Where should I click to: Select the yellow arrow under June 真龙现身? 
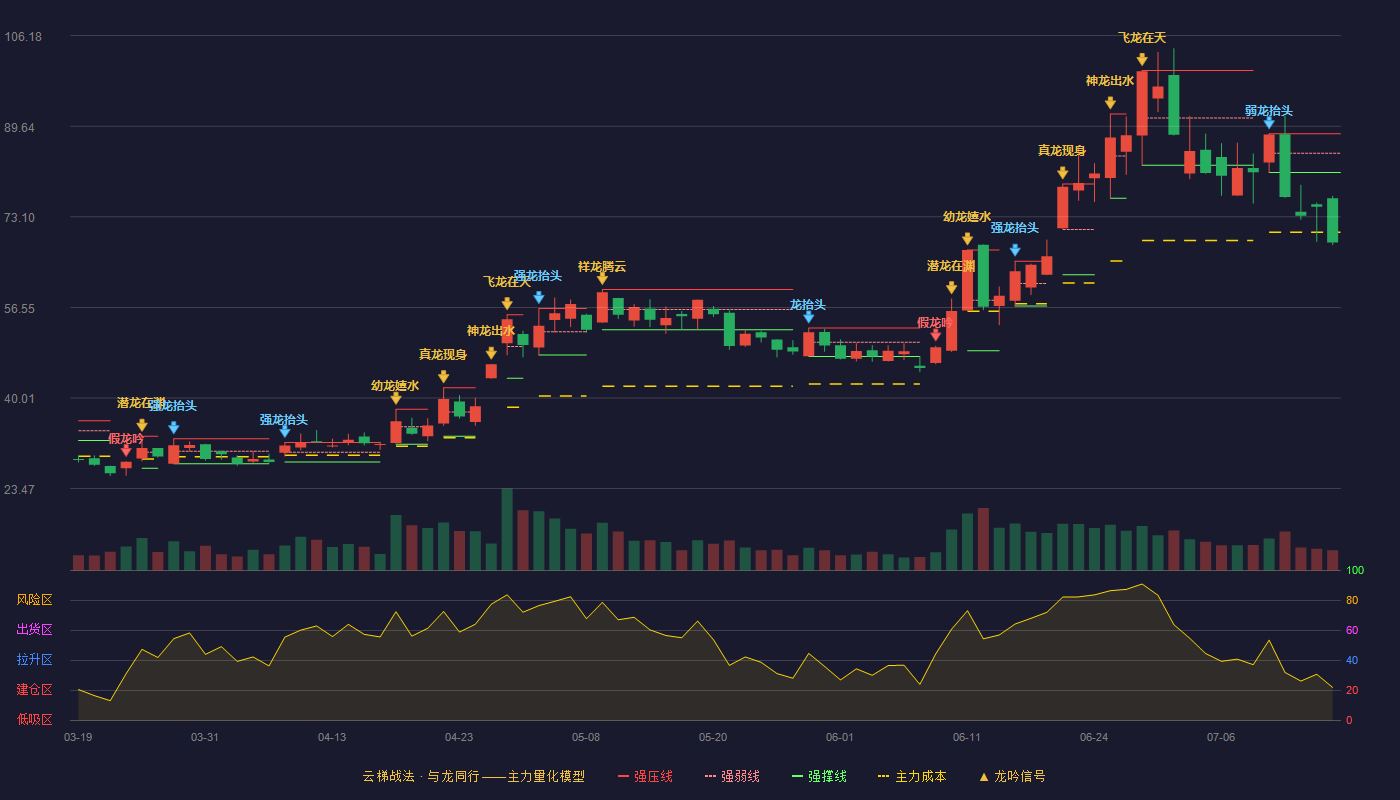click(1062, 173)
